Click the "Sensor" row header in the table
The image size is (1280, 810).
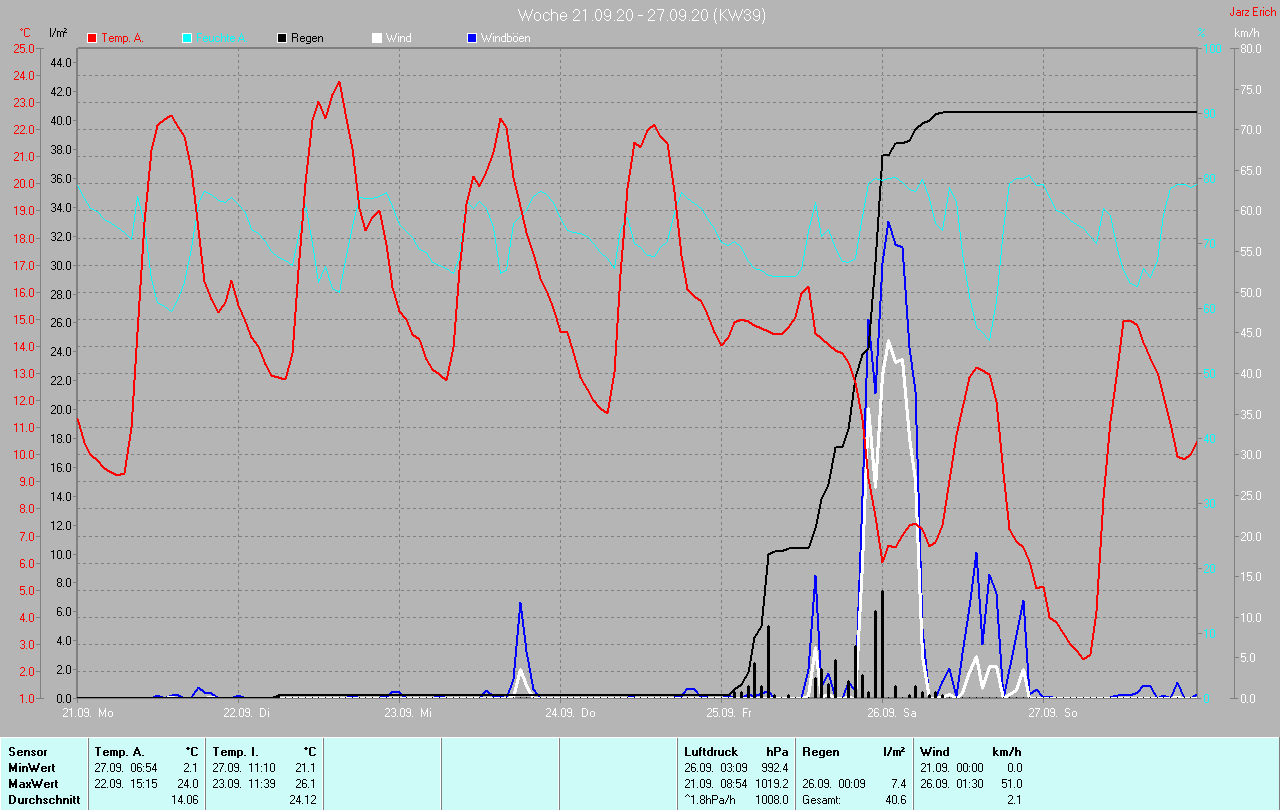[28, 752]
